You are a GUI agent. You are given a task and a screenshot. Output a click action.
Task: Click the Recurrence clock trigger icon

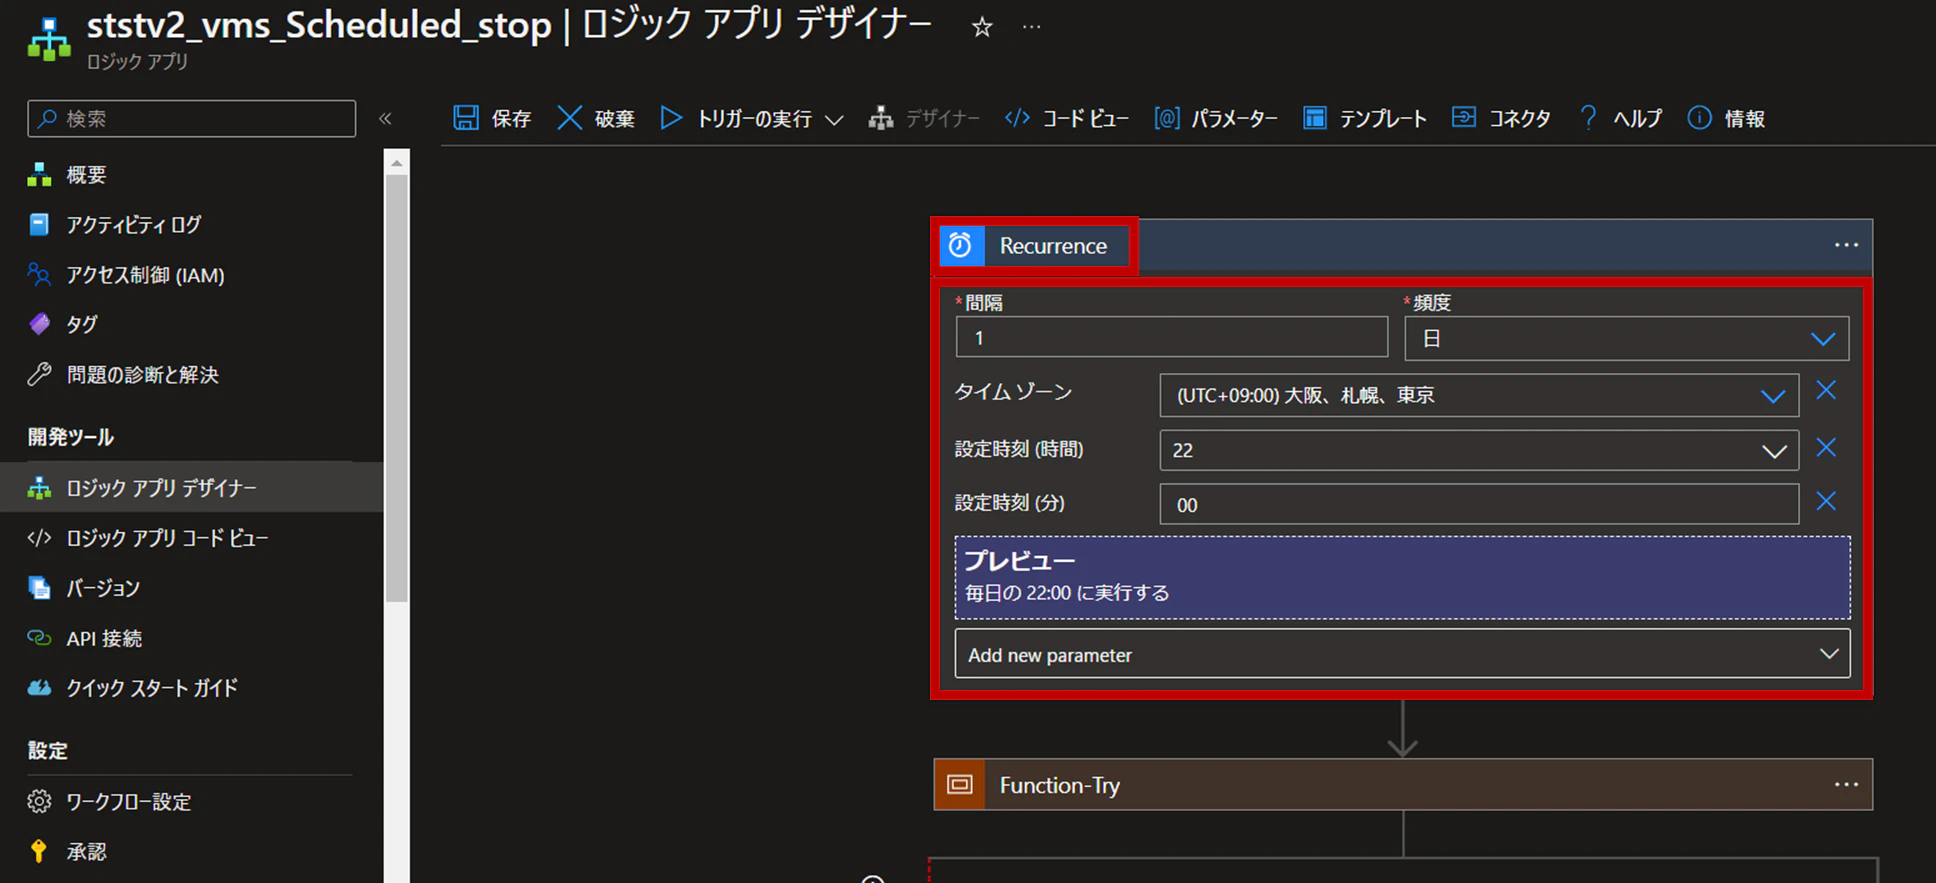point(961,246)
